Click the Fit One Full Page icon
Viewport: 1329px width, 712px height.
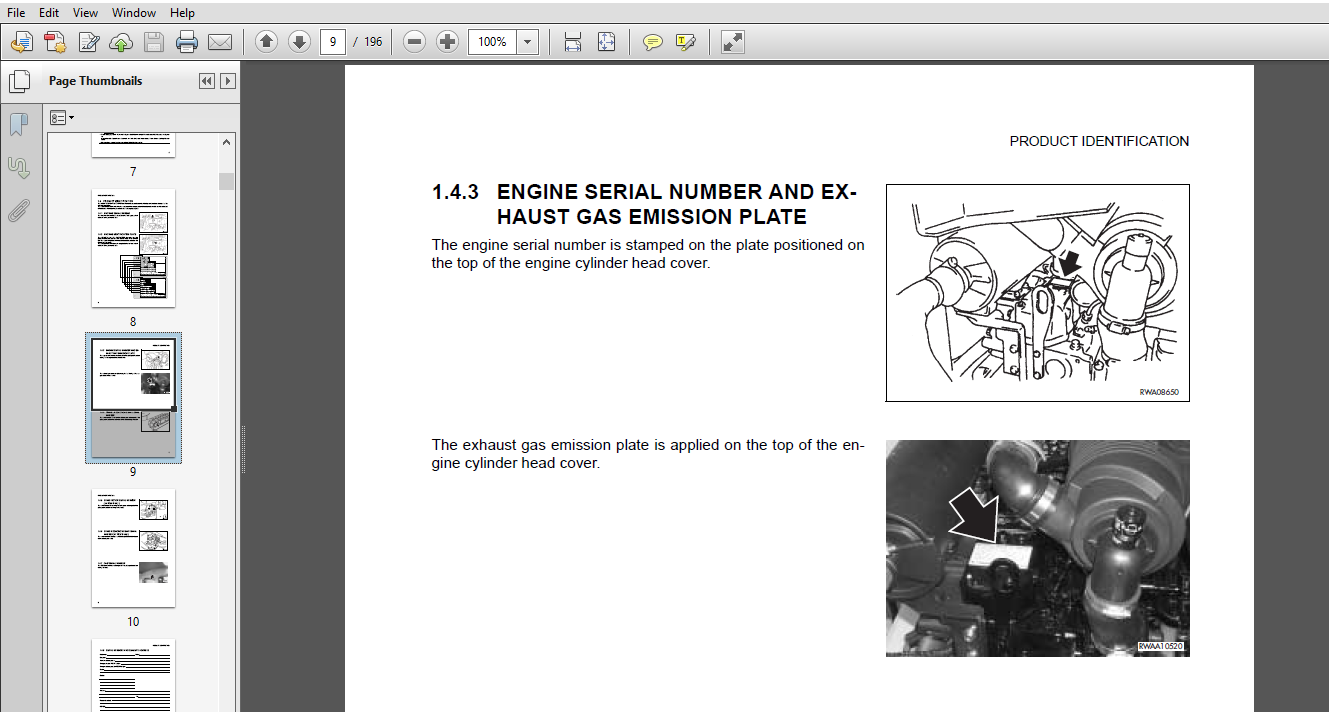pos(606,42)
